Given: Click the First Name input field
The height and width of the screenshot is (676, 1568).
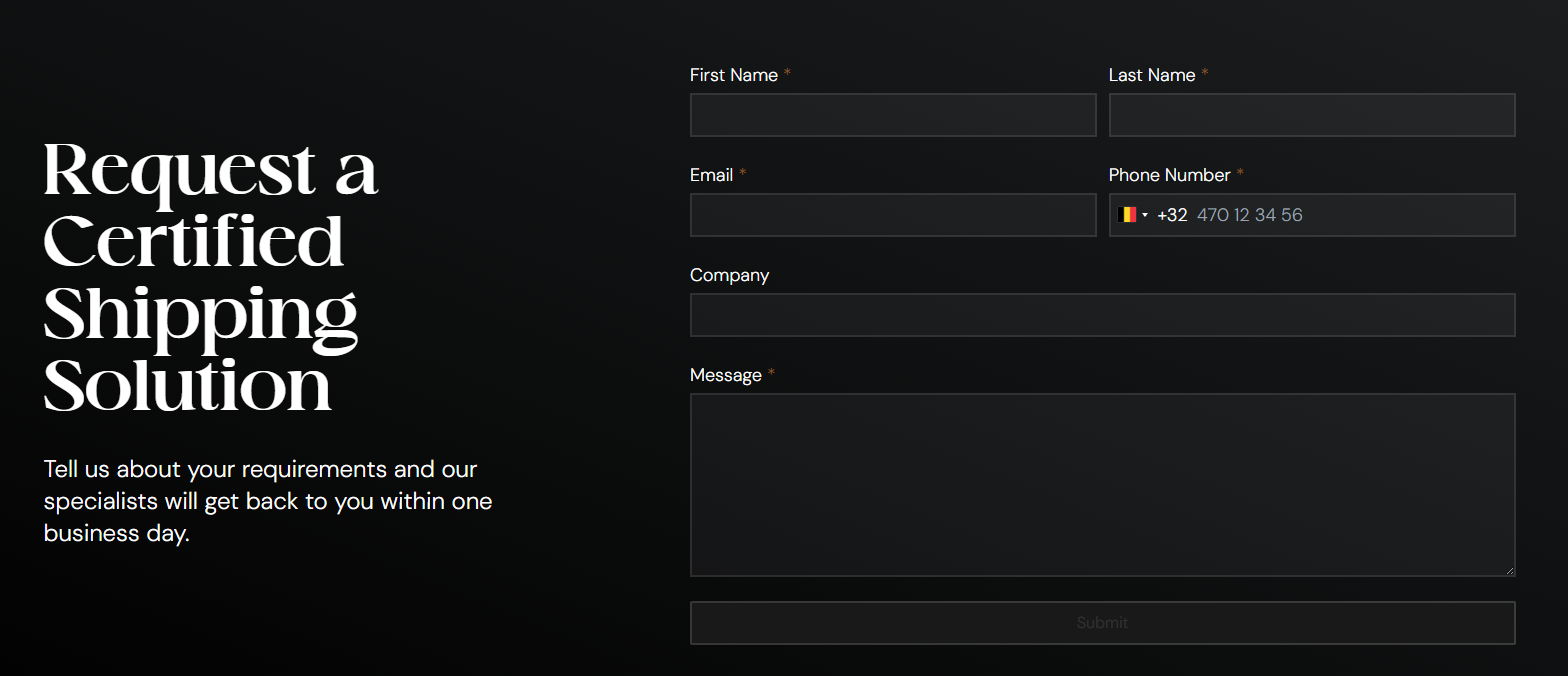Looking at the screenshot, I should pyautogui.click(x=893, y=115).
